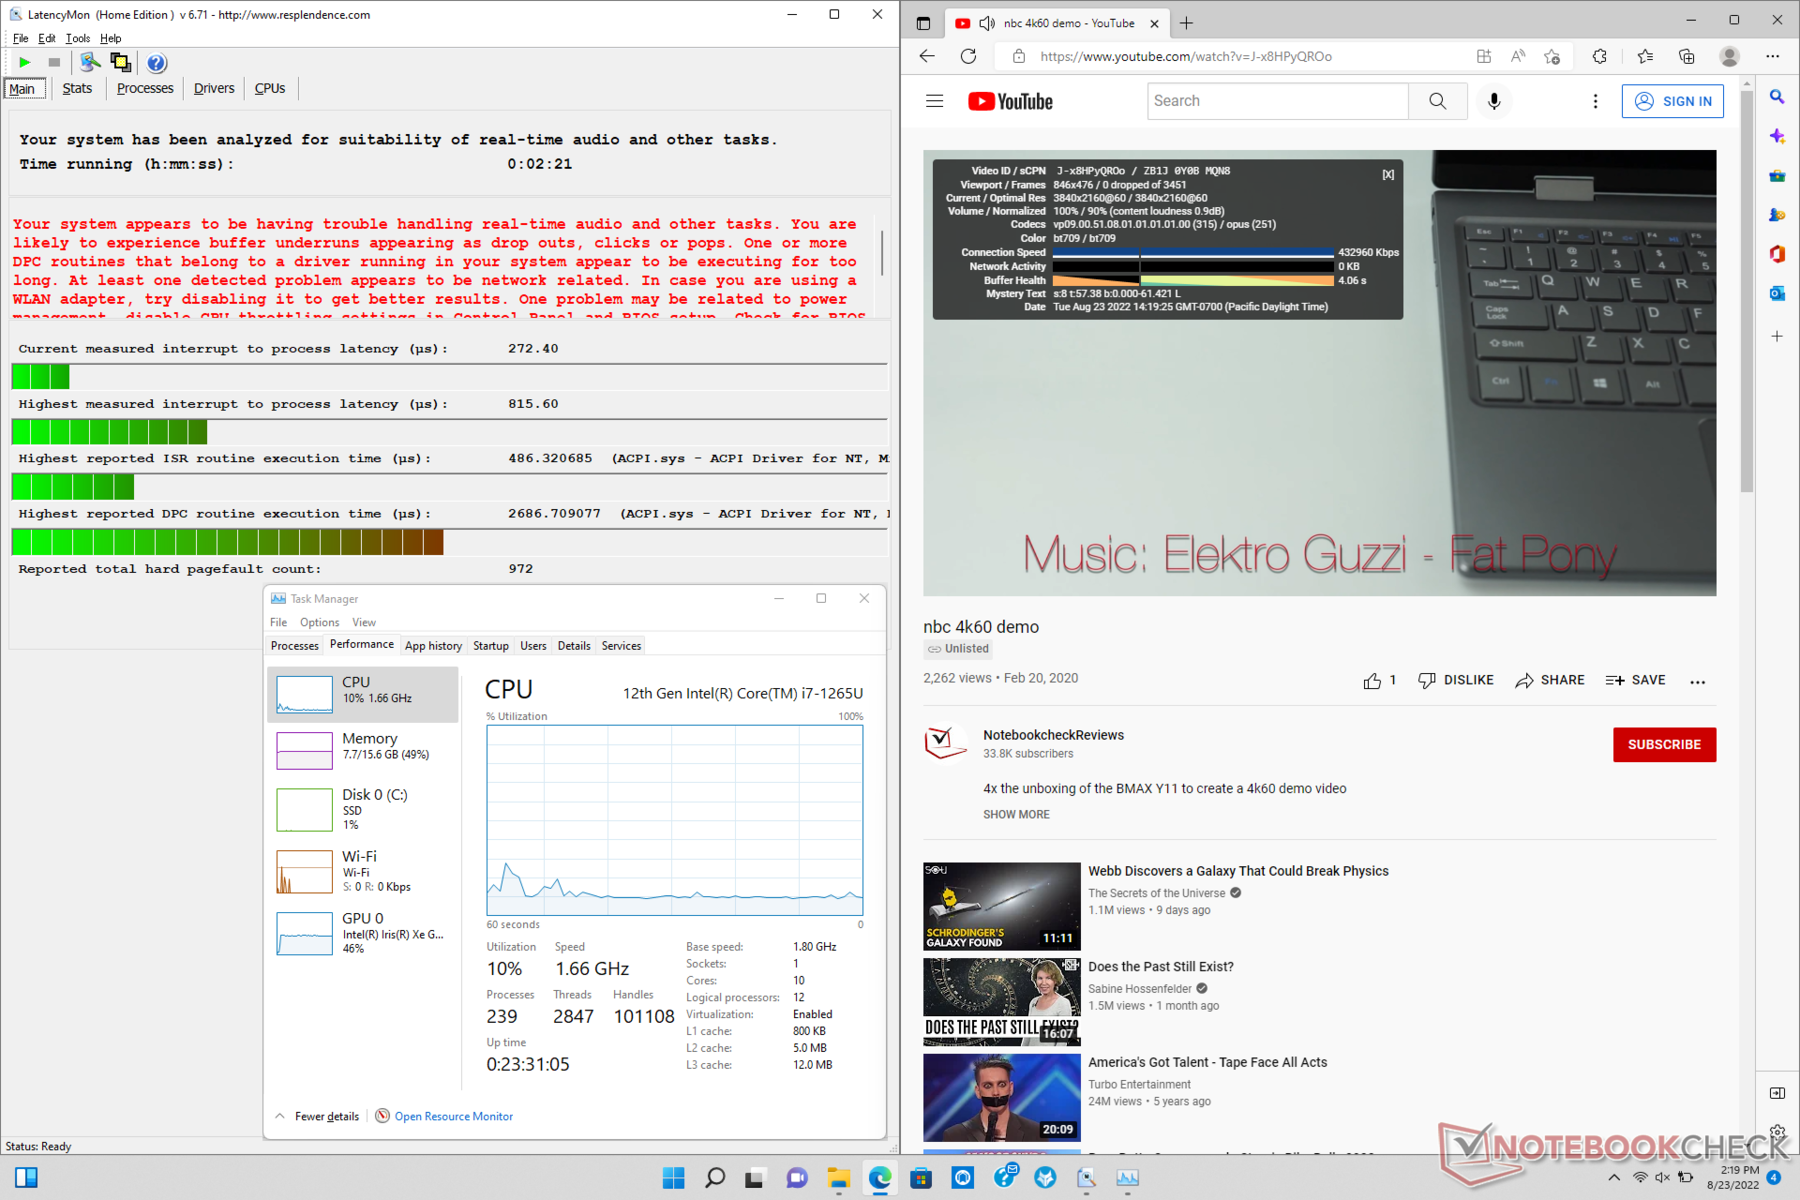The image size is (1800, 1200).
Task: Select Wi-Fi performance item
Action: [x=363, y=870]
